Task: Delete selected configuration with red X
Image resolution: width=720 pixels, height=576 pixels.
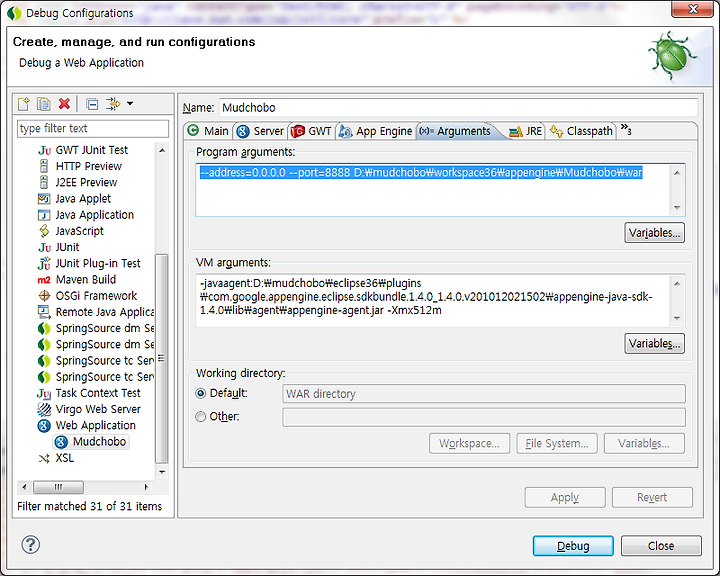Action: pyautogui.click(x=64, y=104)
